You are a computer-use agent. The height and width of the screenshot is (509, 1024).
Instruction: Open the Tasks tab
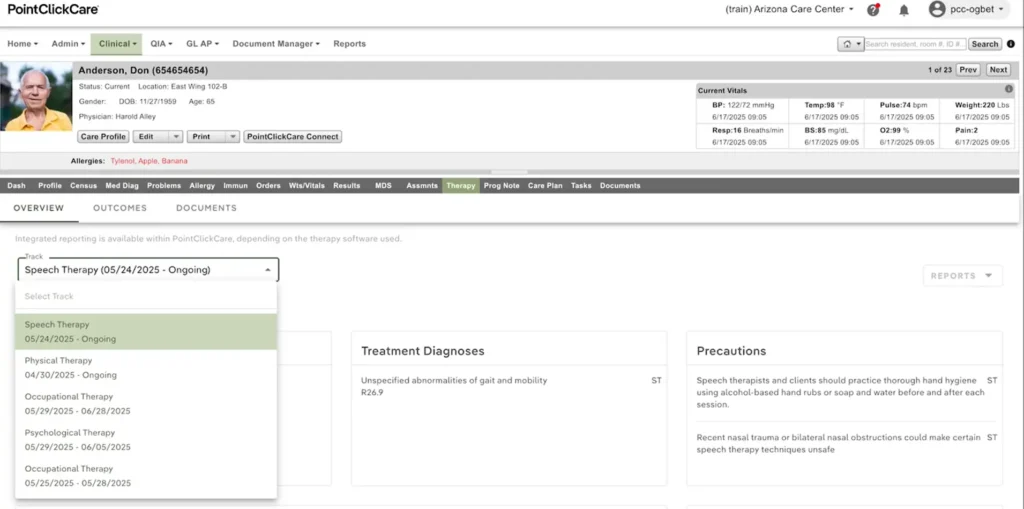pos(581,186)
